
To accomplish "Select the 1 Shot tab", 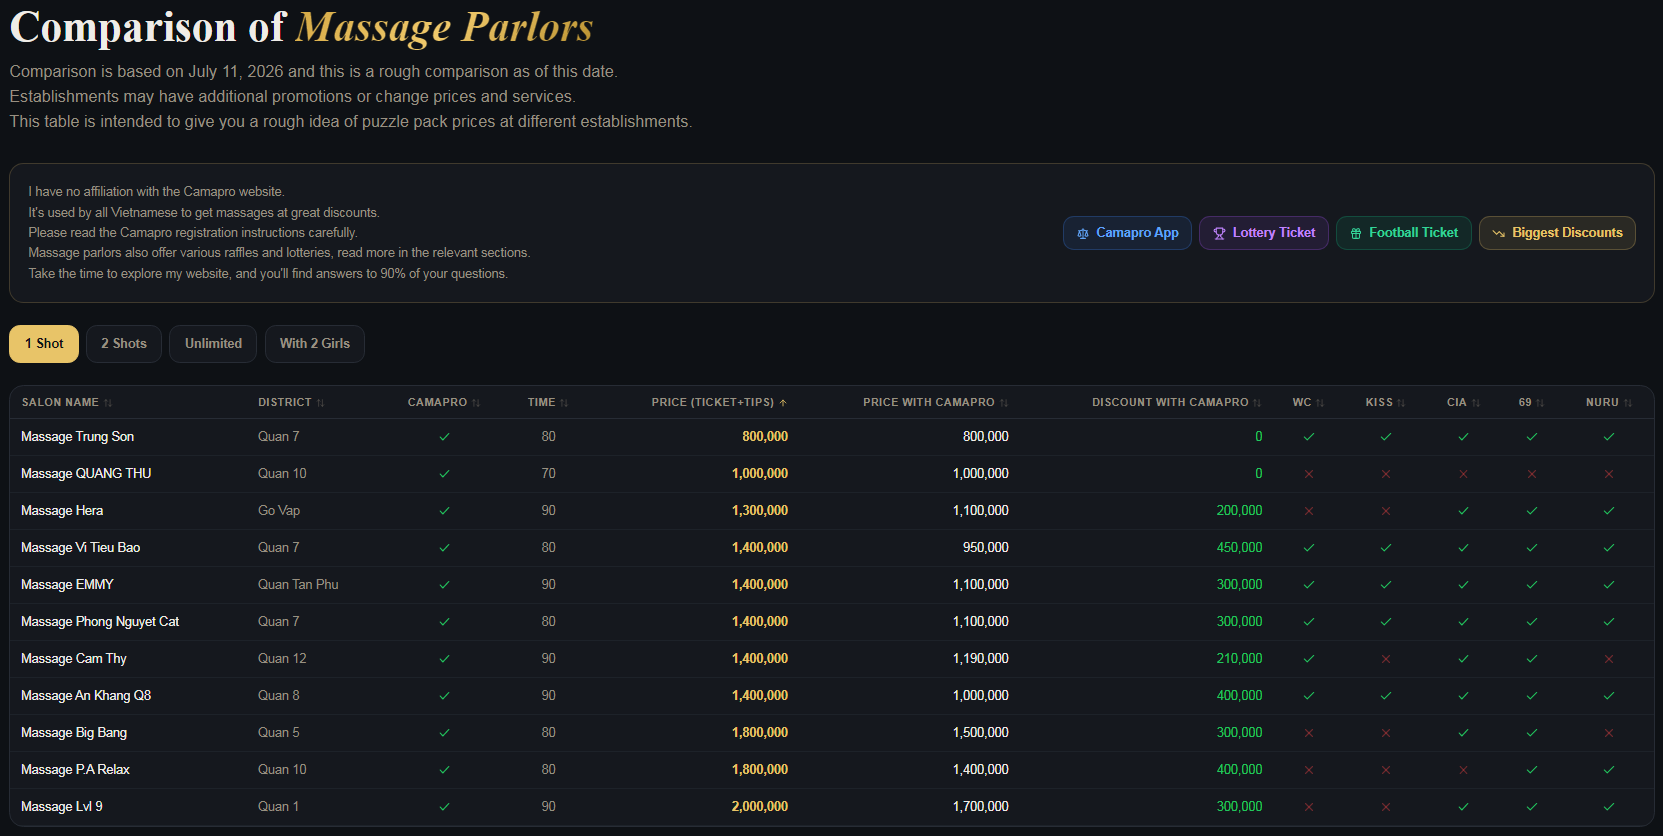I will click(44, 344).
